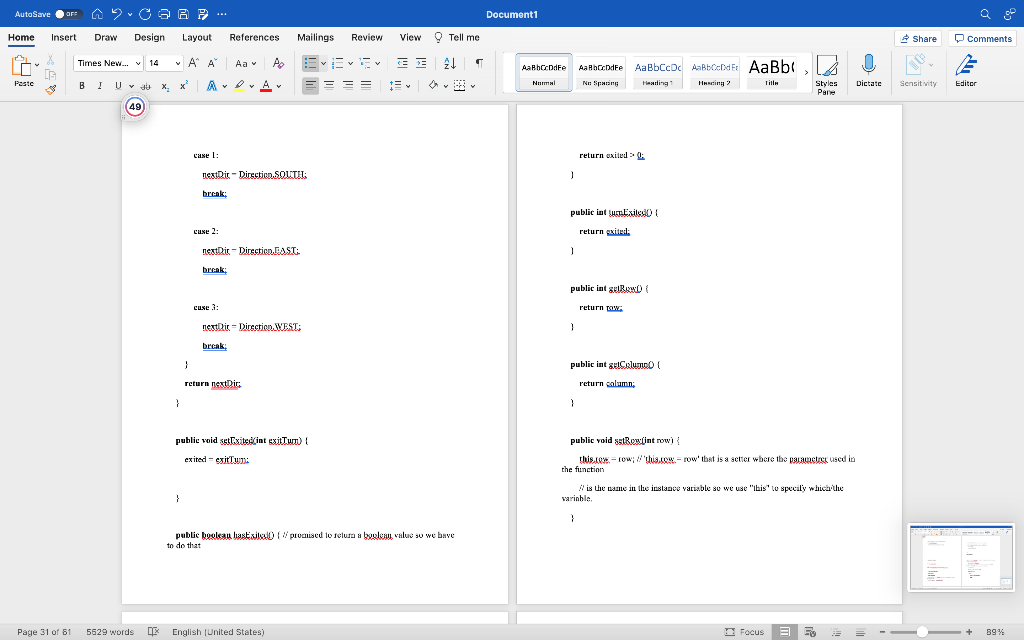Sort the selected text
1024x640 pixels.
[x=450, y=63]
